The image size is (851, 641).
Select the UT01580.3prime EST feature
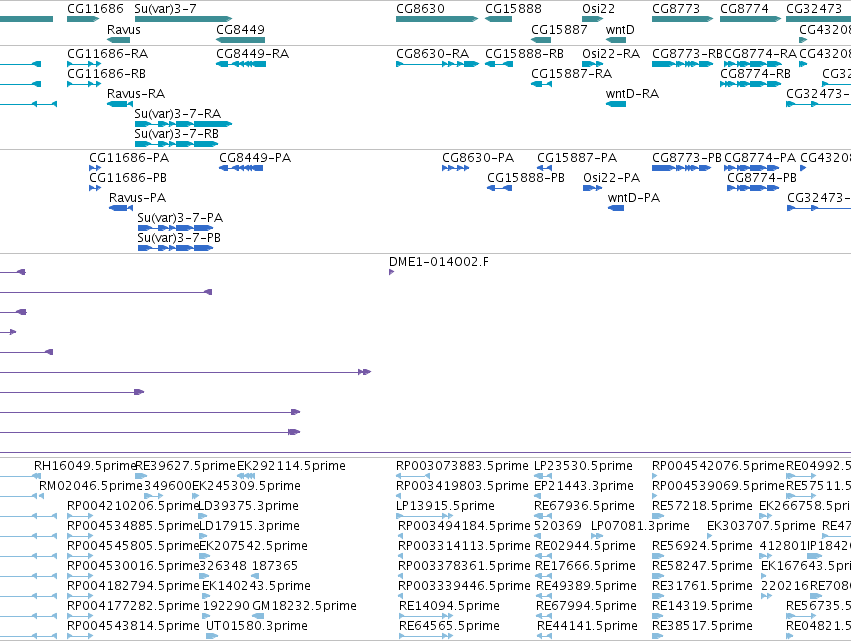click(x=212, y=636)
